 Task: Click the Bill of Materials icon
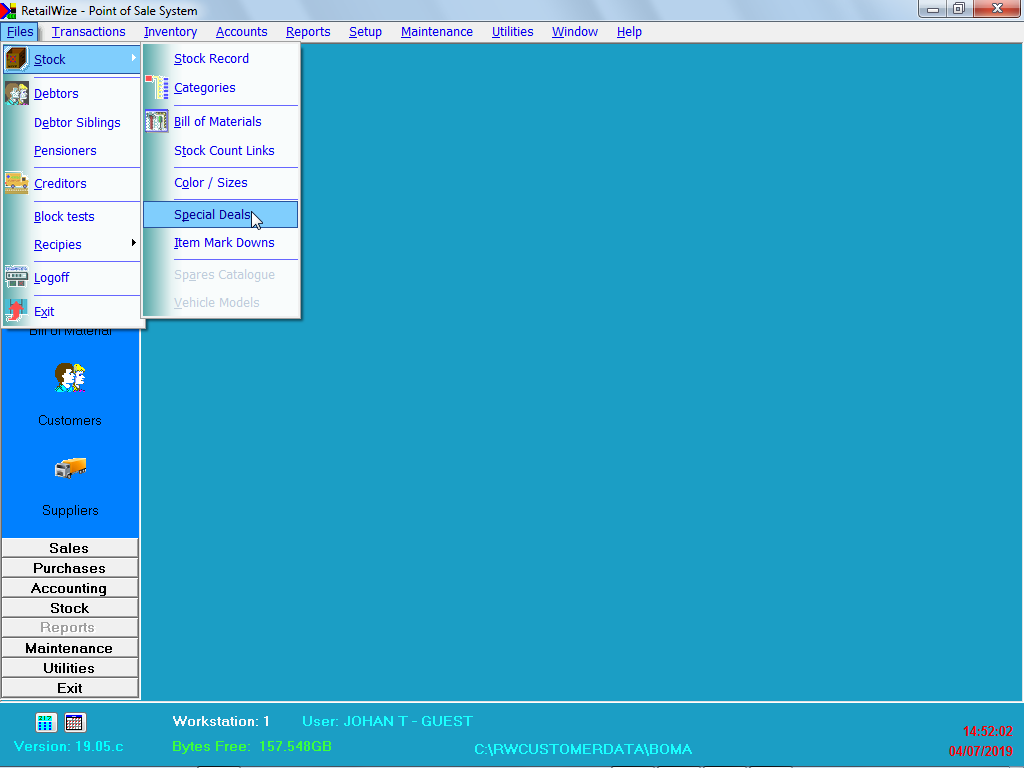pyautogui.click(x=157, y=122)
